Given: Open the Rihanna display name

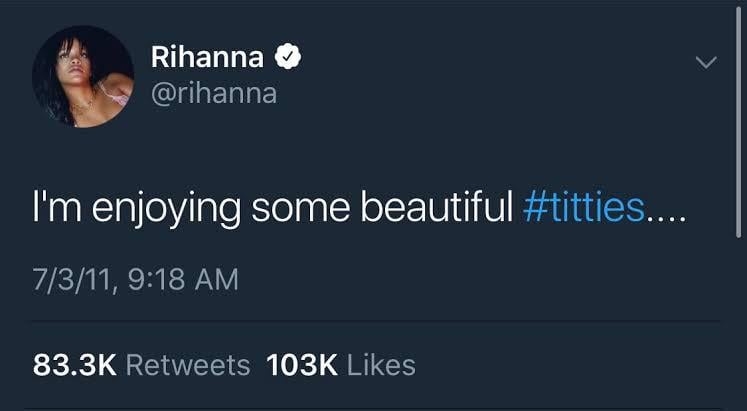Looking at the screenshot, I should [207, 59].
